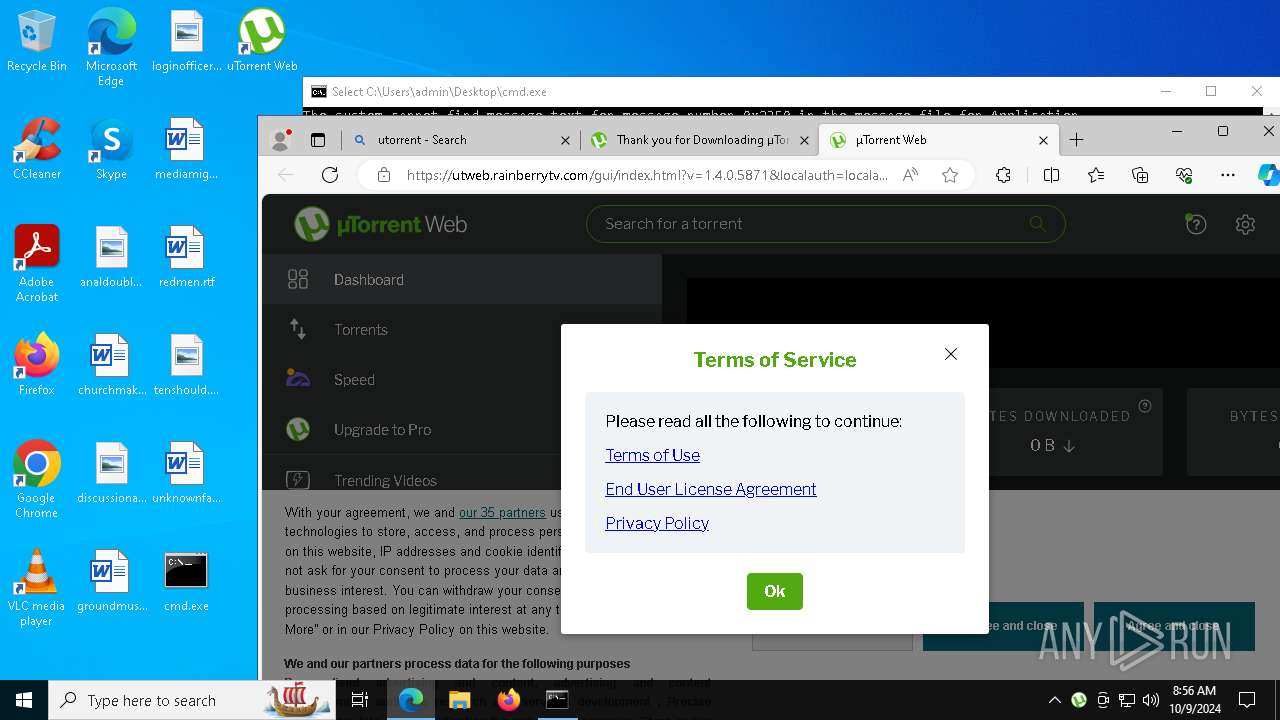This screenshot has height=720, width=1280.
Task: Open the uTorrent Web desktop shortcut
Action: click(x=262, y=42)
